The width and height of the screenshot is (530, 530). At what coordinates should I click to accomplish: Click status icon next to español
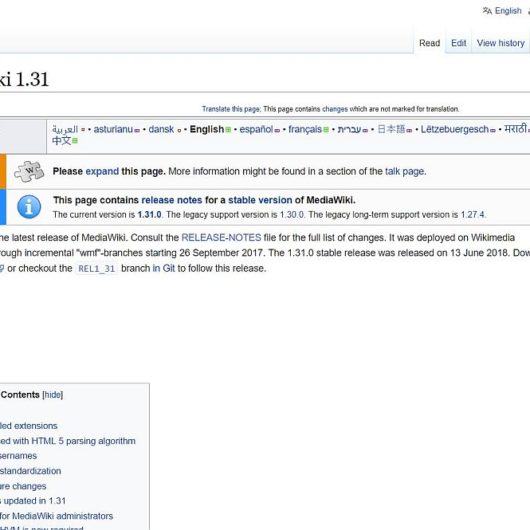point(277,130)
